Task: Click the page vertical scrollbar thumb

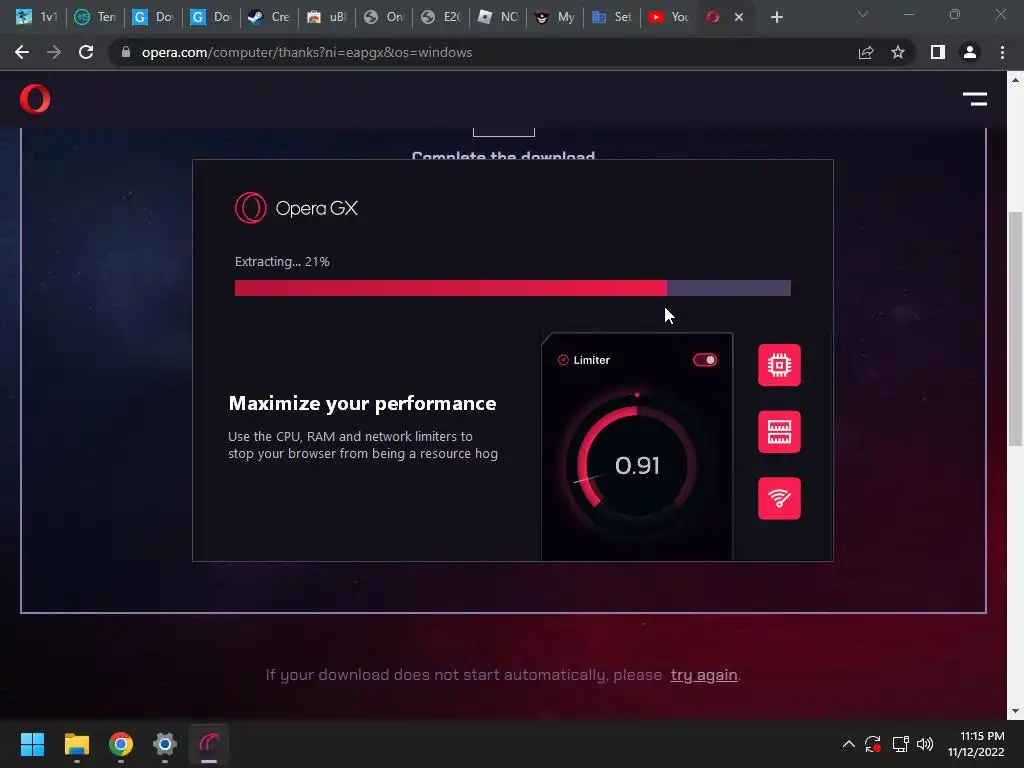Action: (1014, 328)
